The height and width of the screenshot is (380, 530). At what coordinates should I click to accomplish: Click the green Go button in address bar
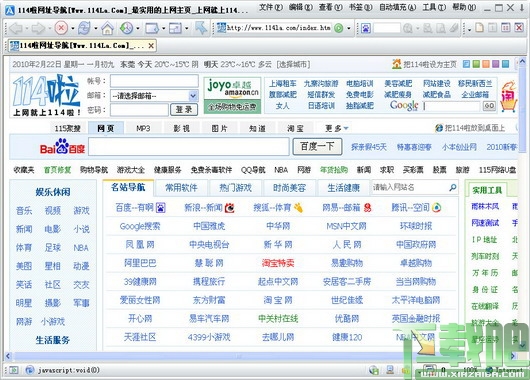point(338,28)
